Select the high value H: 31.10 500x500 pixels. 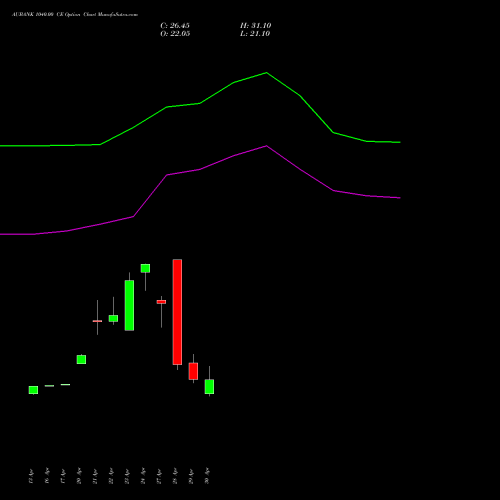(x=256, y=26)
